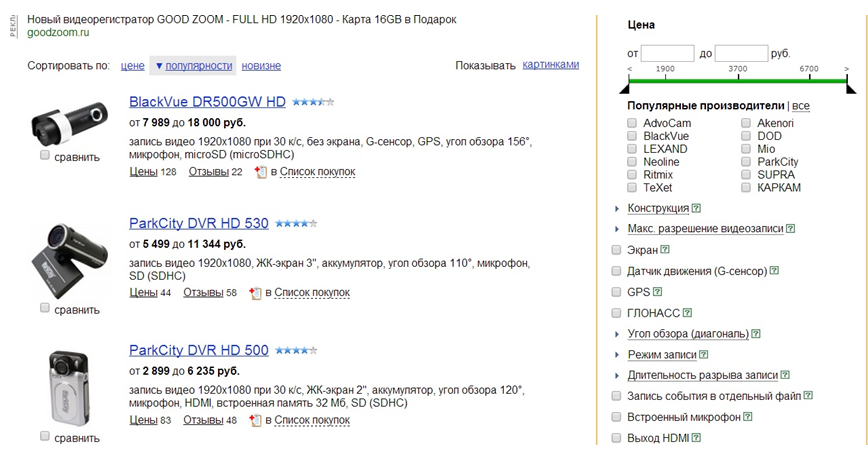Sort results by цене

pos(132,66)
